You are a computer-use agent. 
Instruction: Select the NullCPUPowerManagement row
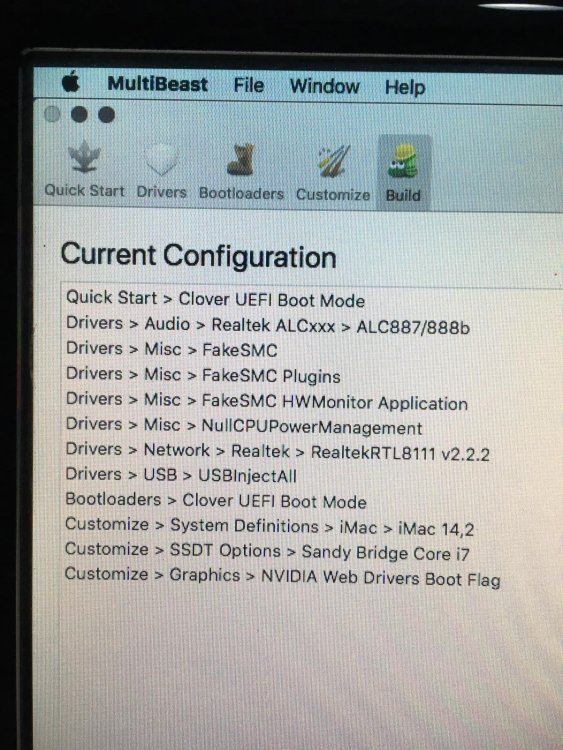coord(244,425)
